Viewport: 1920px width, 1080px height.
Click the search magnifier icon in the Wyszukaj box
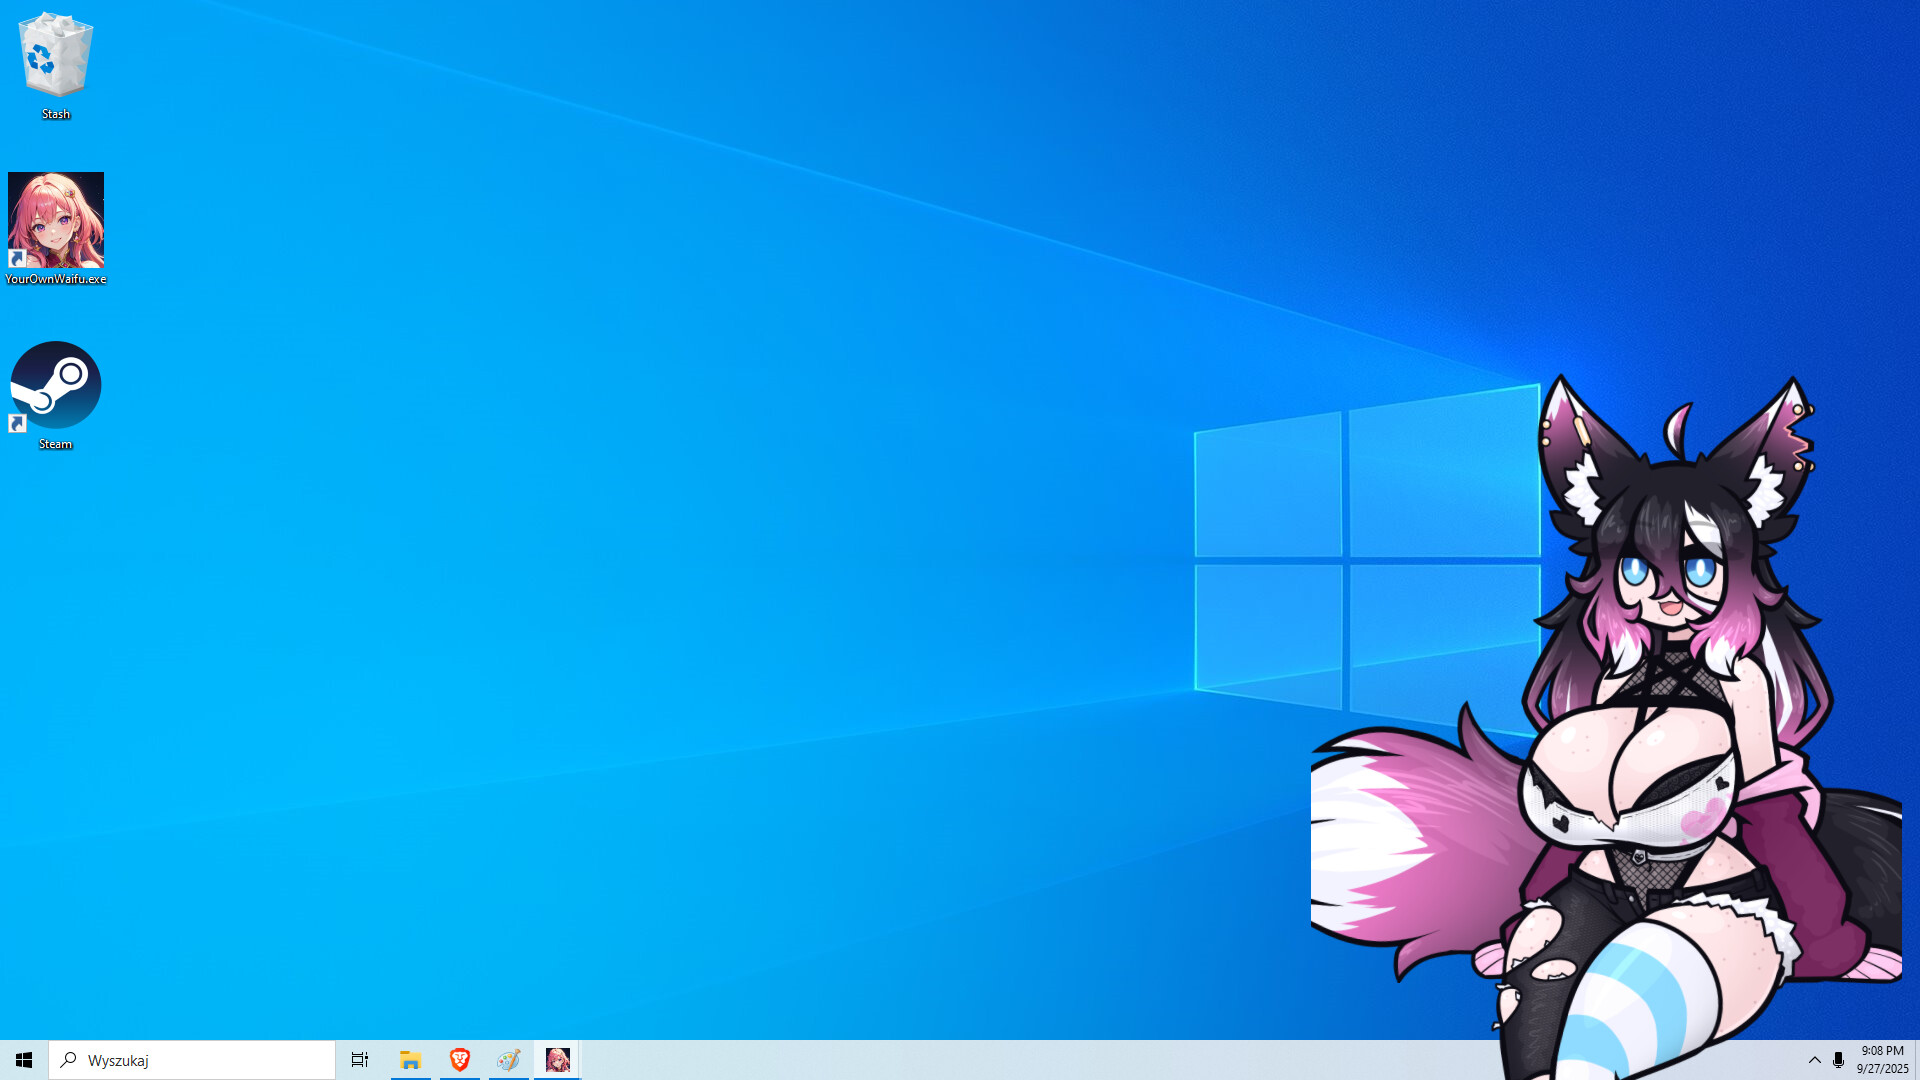pyautogui.click(x=66, y=1060)
